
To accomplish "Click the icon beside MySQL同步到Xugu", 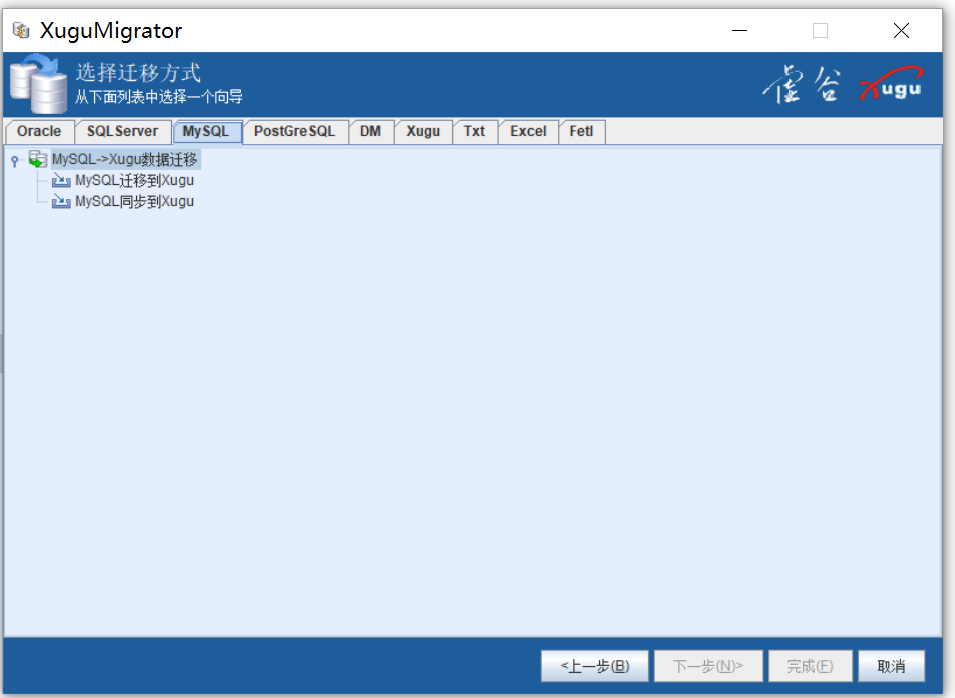I will click(x=61, y=201).
